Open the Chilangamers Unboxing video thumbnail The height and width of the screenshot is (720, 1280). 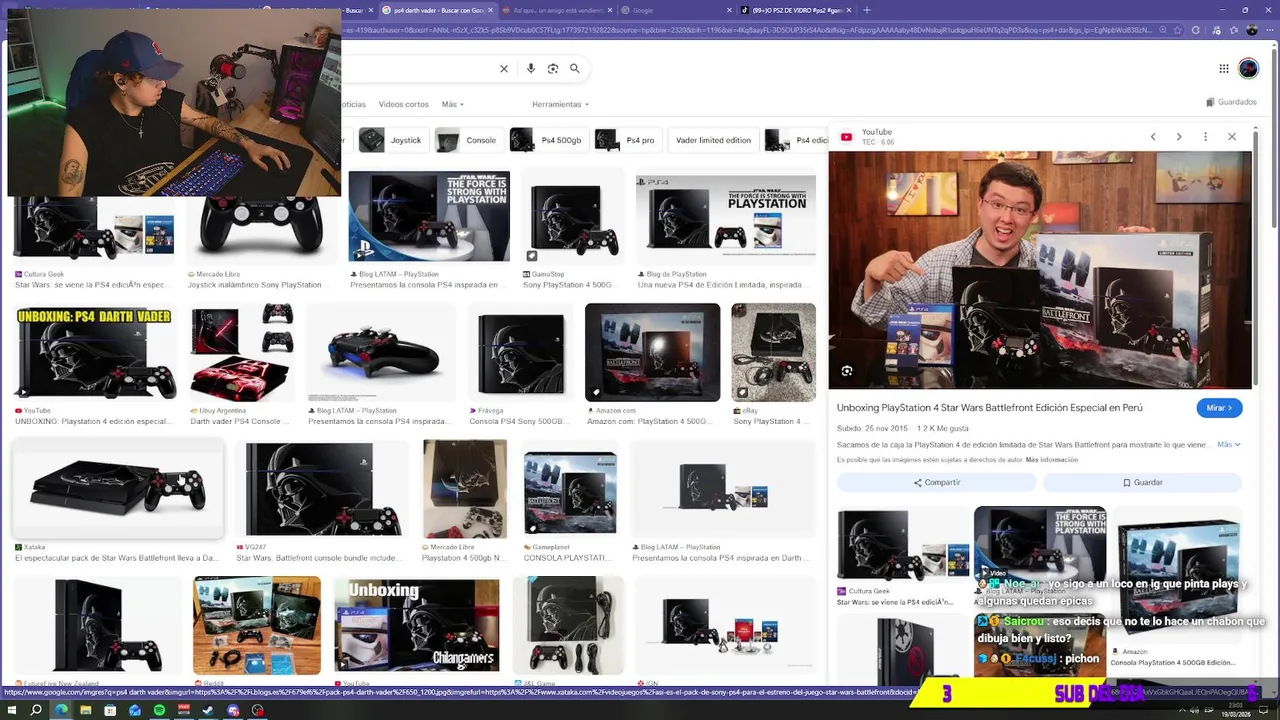(x=416, y=625)
